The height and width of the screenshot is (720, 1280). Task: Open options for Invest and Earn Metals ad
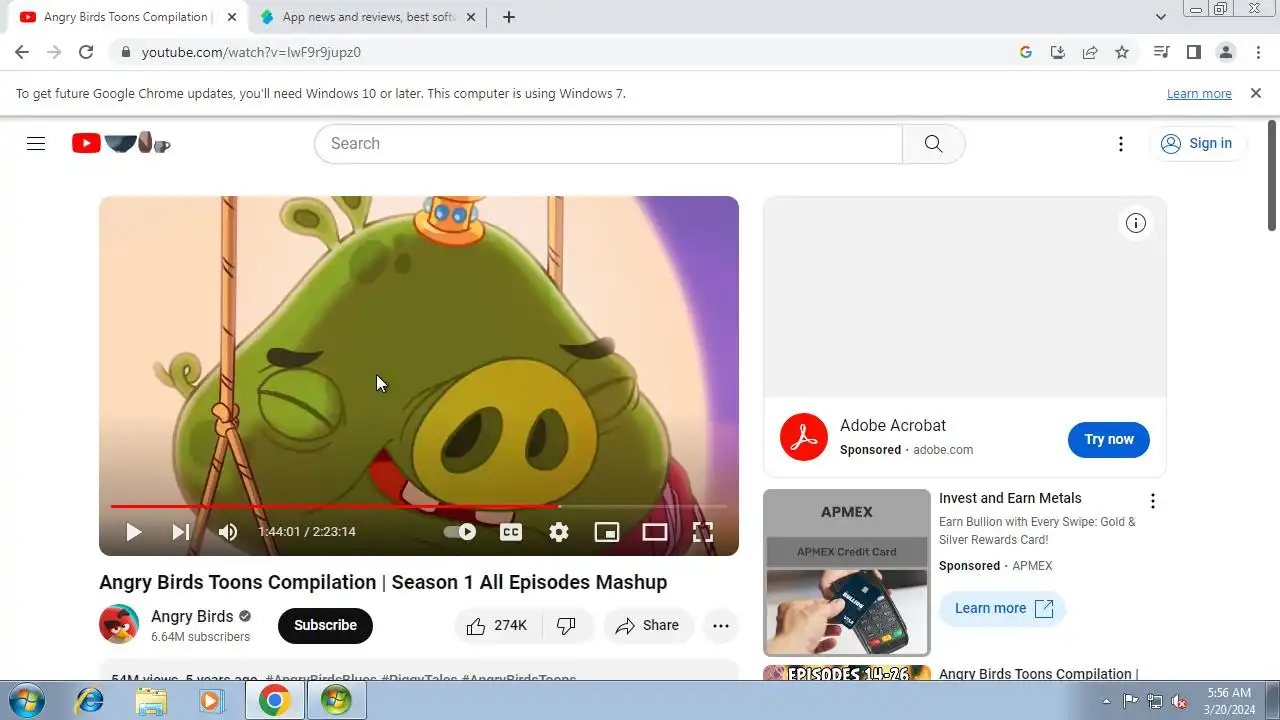click(1153, 501)
